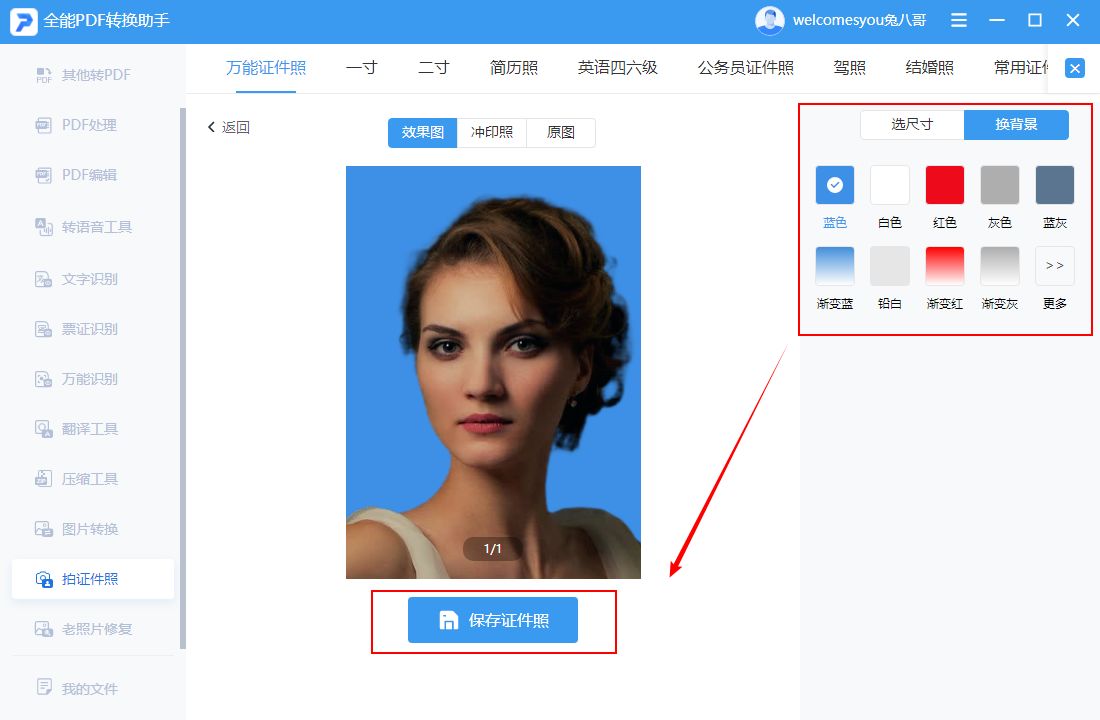Select the 蓝色 background swatch
This screenshot has height=720, width=1100.
click(835, 185)
